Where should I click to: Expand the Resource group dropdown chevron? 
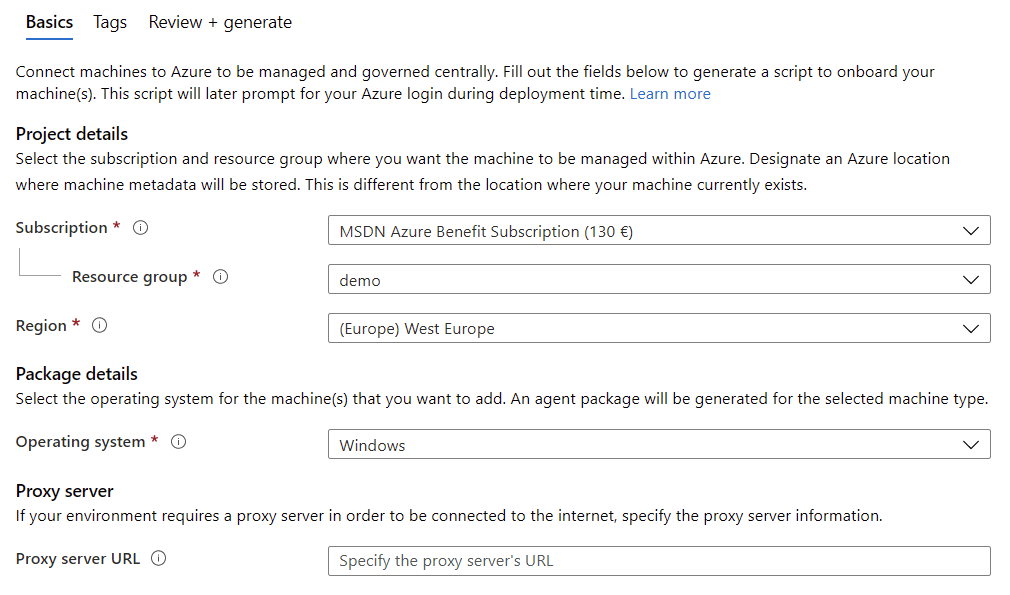(971, 279)
